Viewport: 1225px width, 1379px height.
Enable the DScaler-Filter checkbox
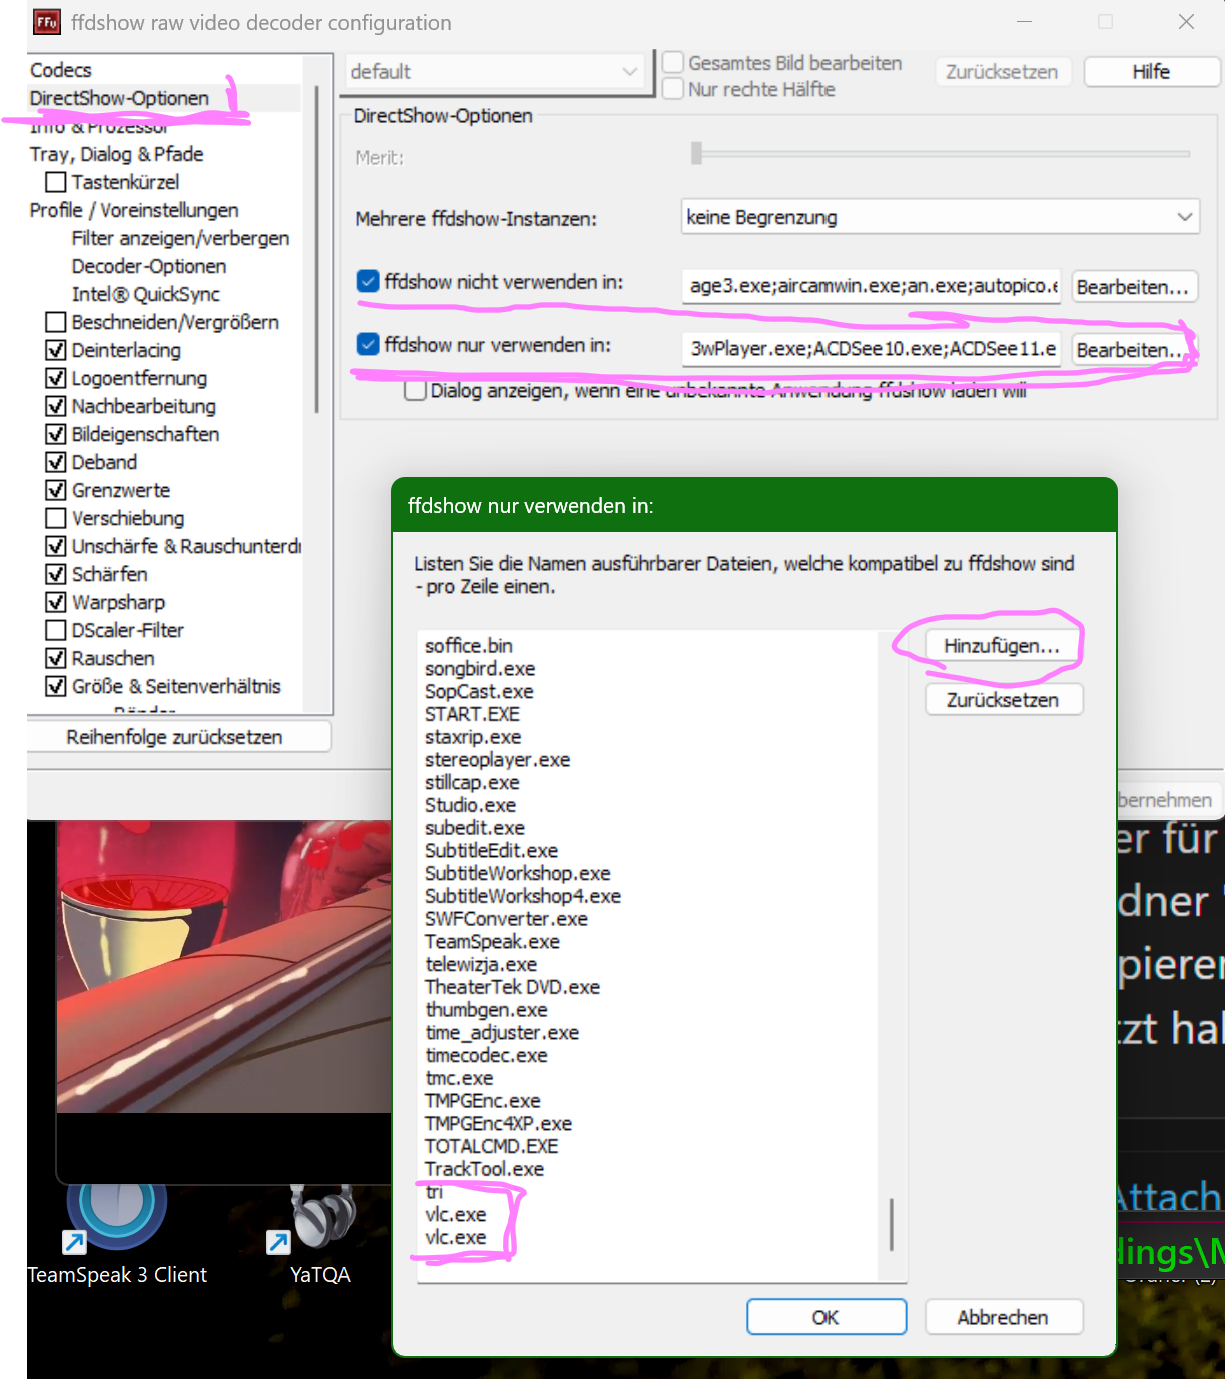coord(56,630)
